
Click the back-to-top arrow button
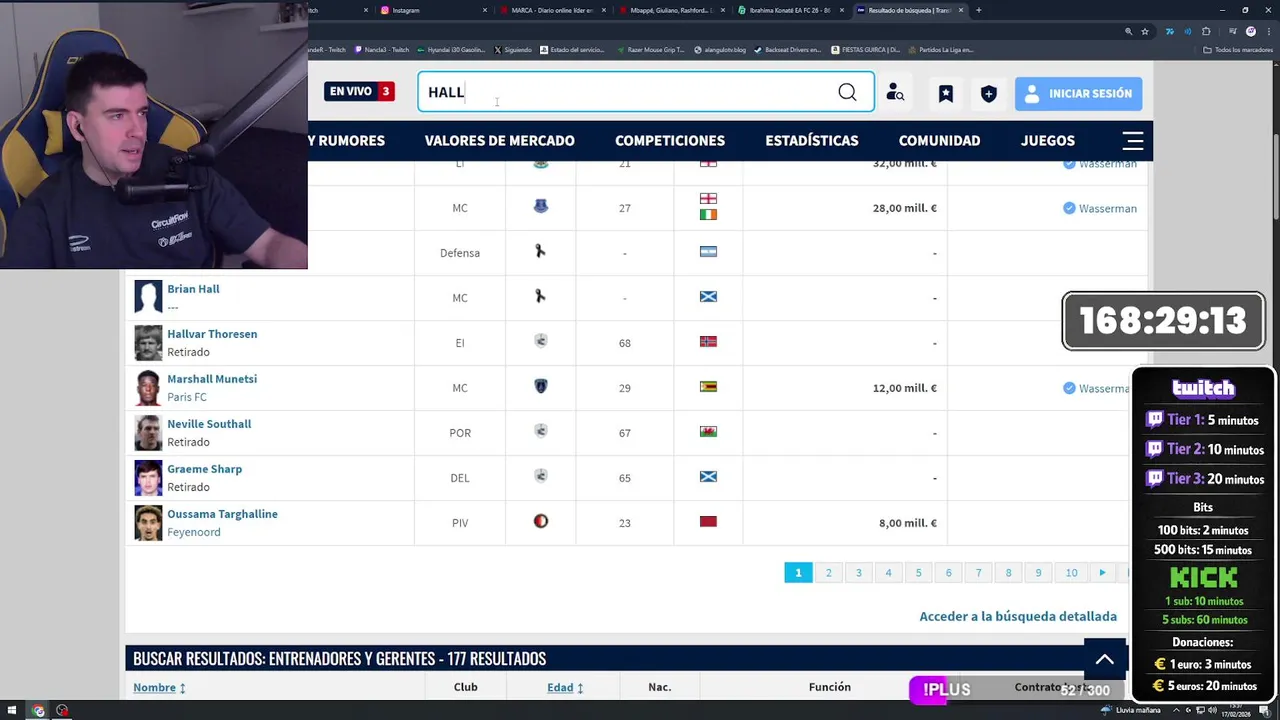click(x=1105, y=659)
